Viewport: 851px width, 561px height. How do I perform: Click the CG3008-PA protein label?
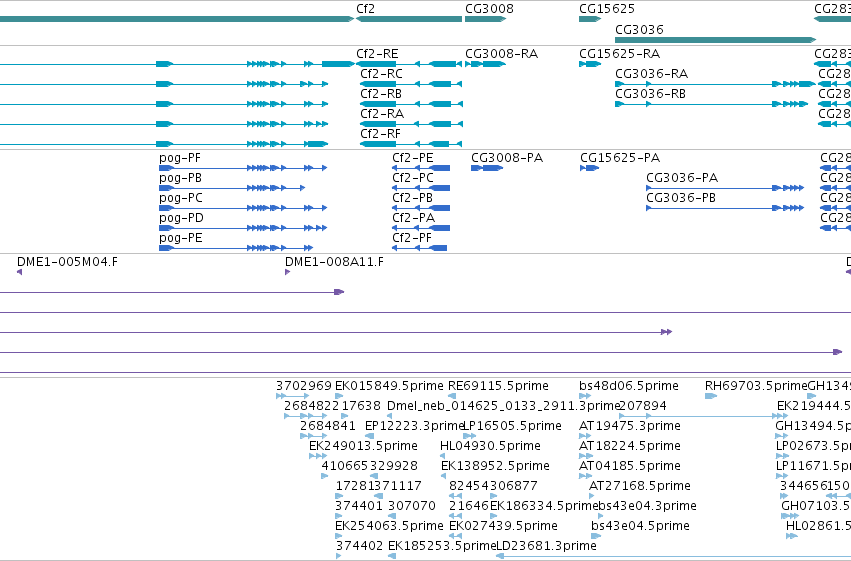point(507,158)
